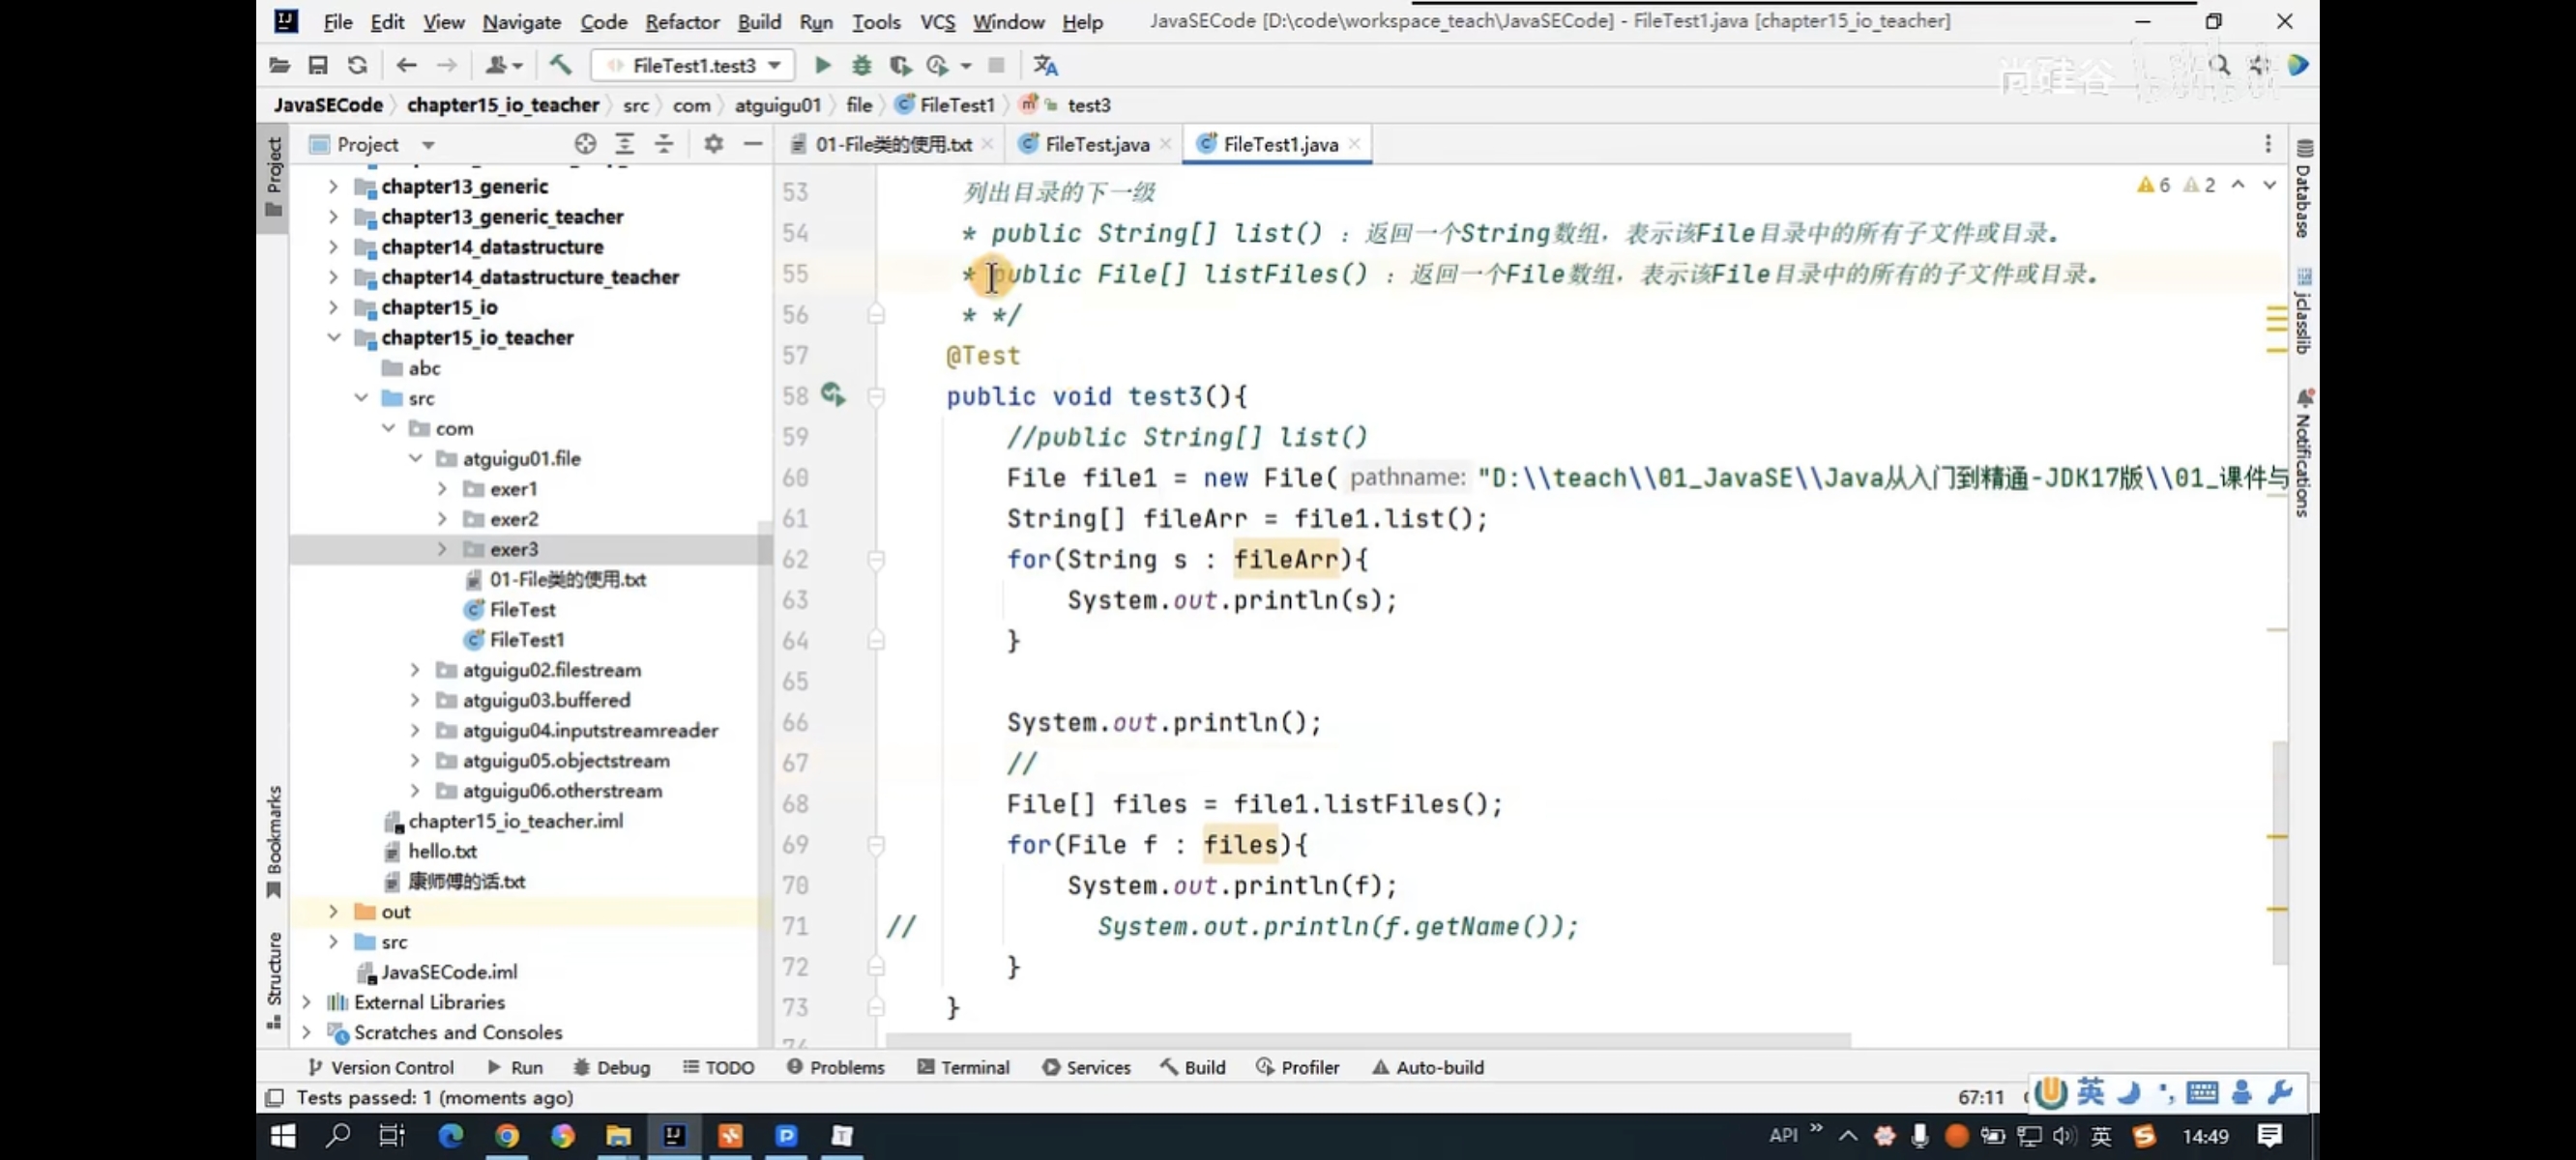2576x1160 pixels.
Task: Click the editor horizontal scrollbar
Action: point(1367,1040)
